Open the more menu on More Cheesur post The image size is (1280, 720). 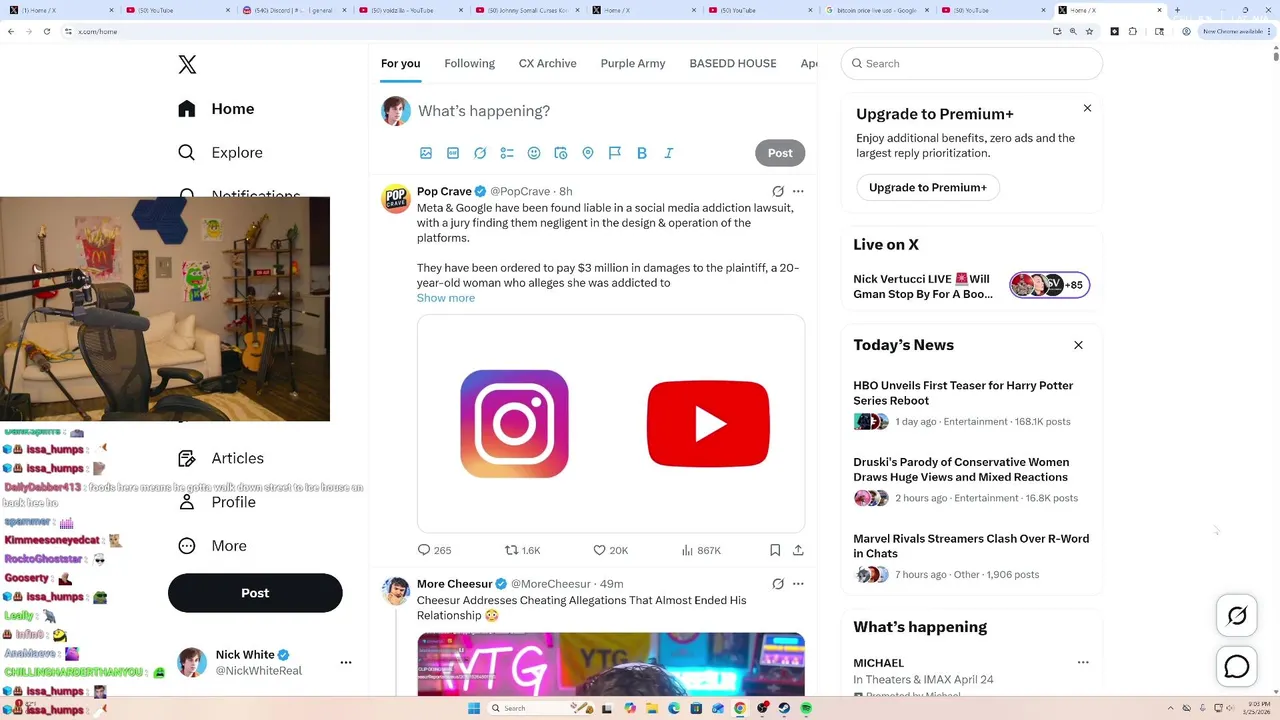(798, 584)
